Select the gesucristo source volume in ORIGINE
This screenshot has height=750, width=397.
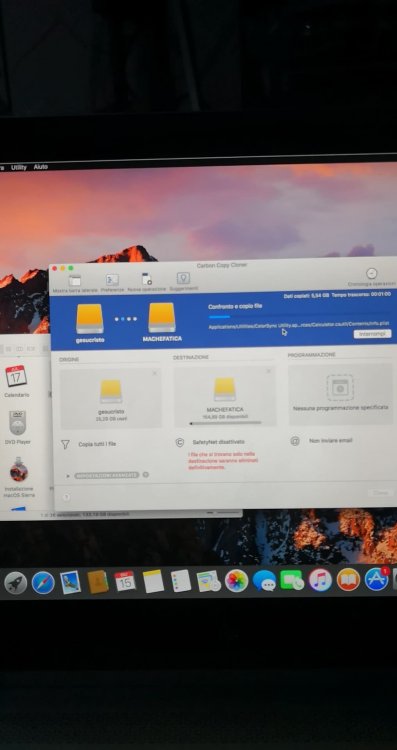tap(111, 398)
